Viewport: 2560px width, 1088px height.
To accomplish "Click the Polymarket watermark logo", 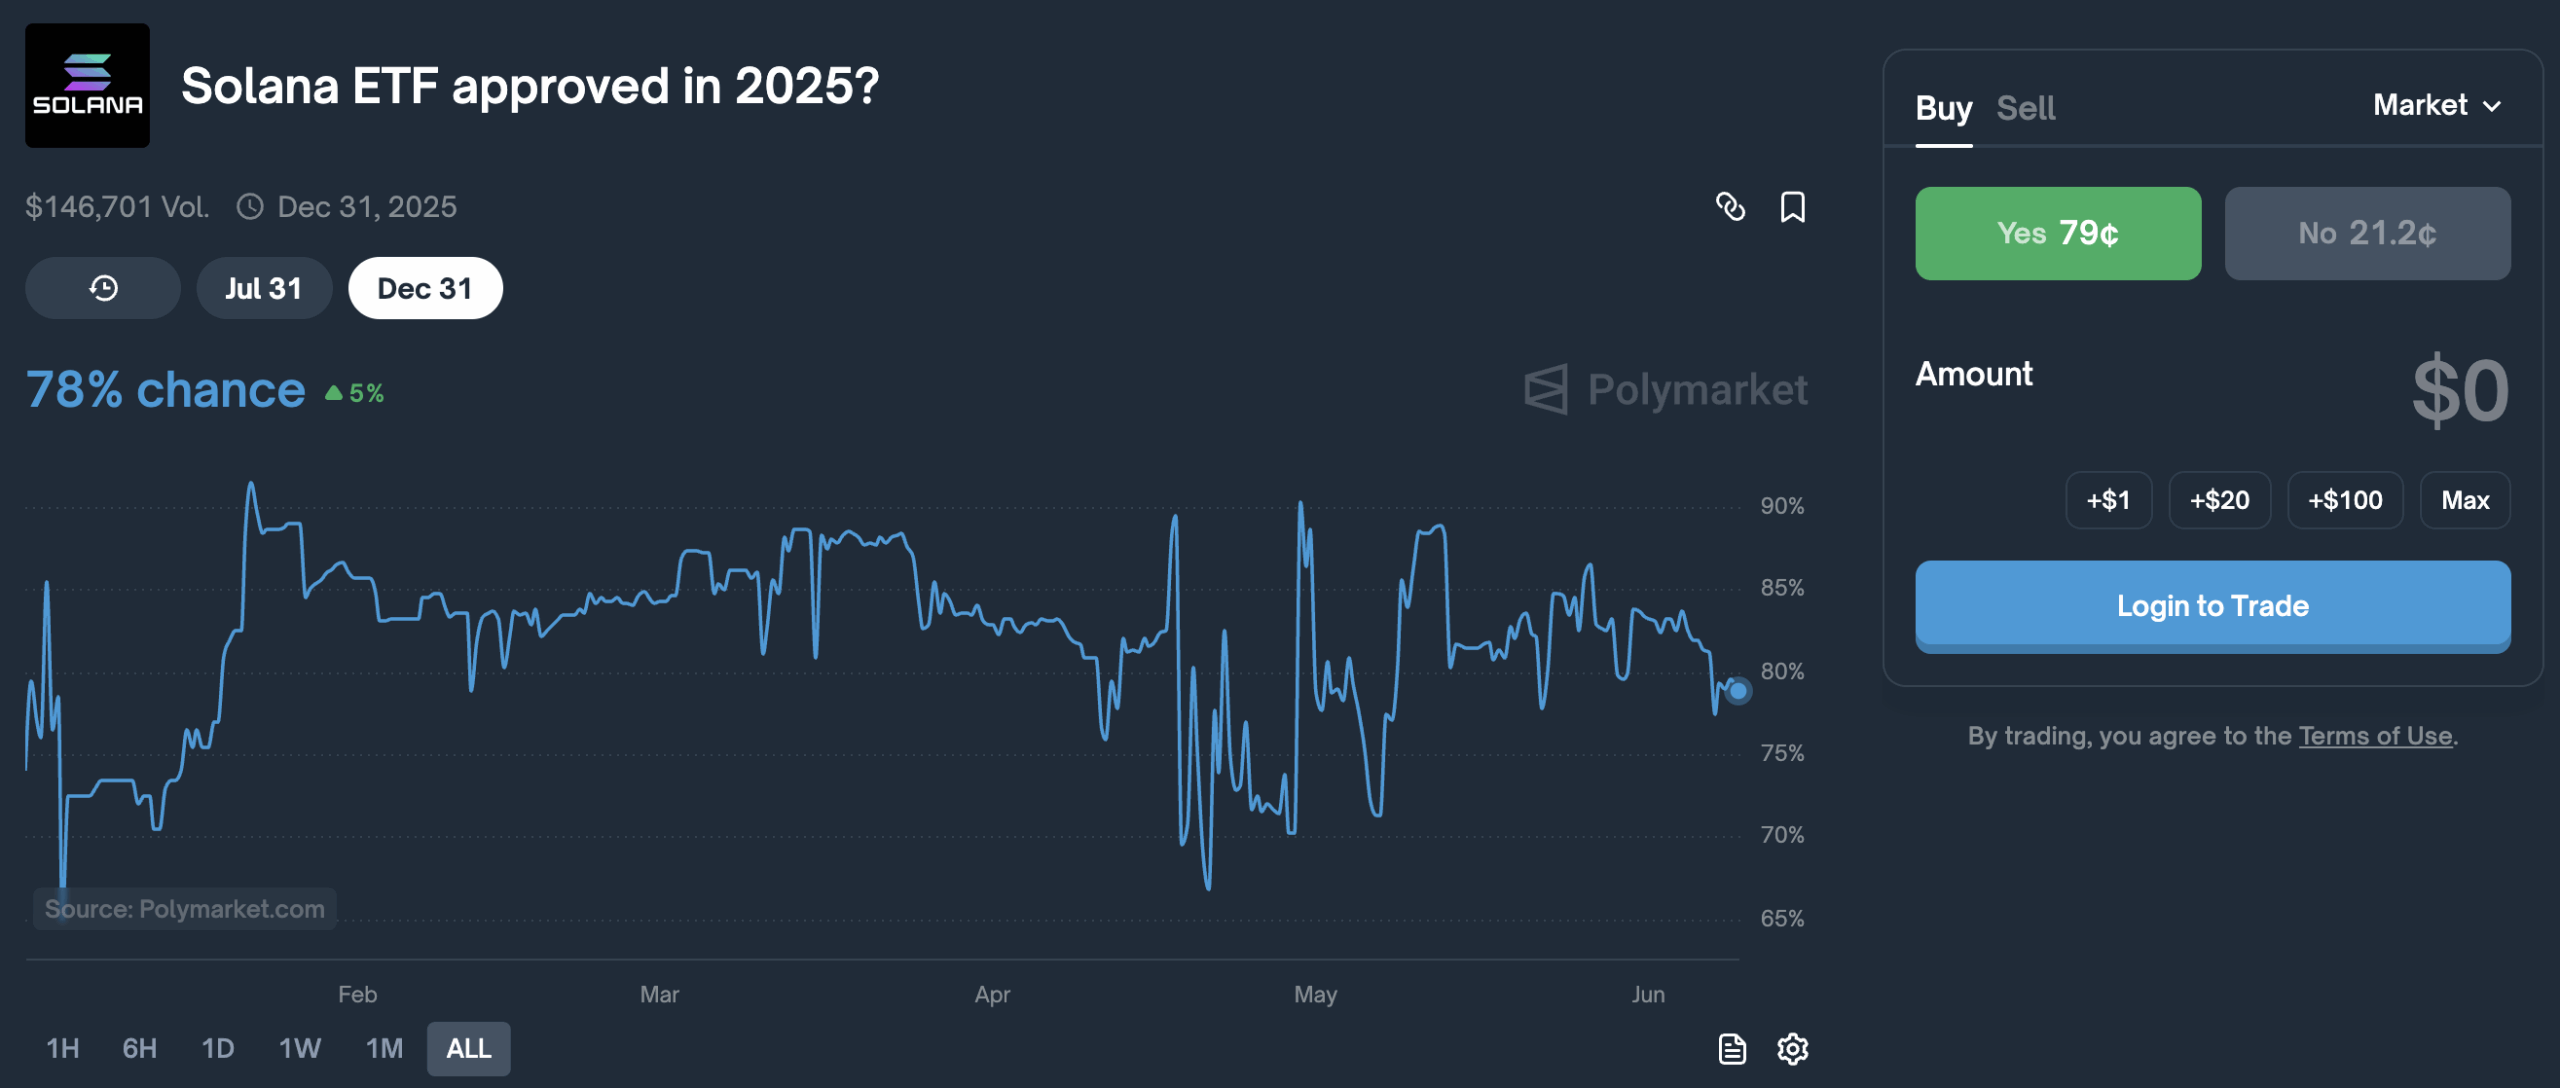I will (x=1666, y=390).
